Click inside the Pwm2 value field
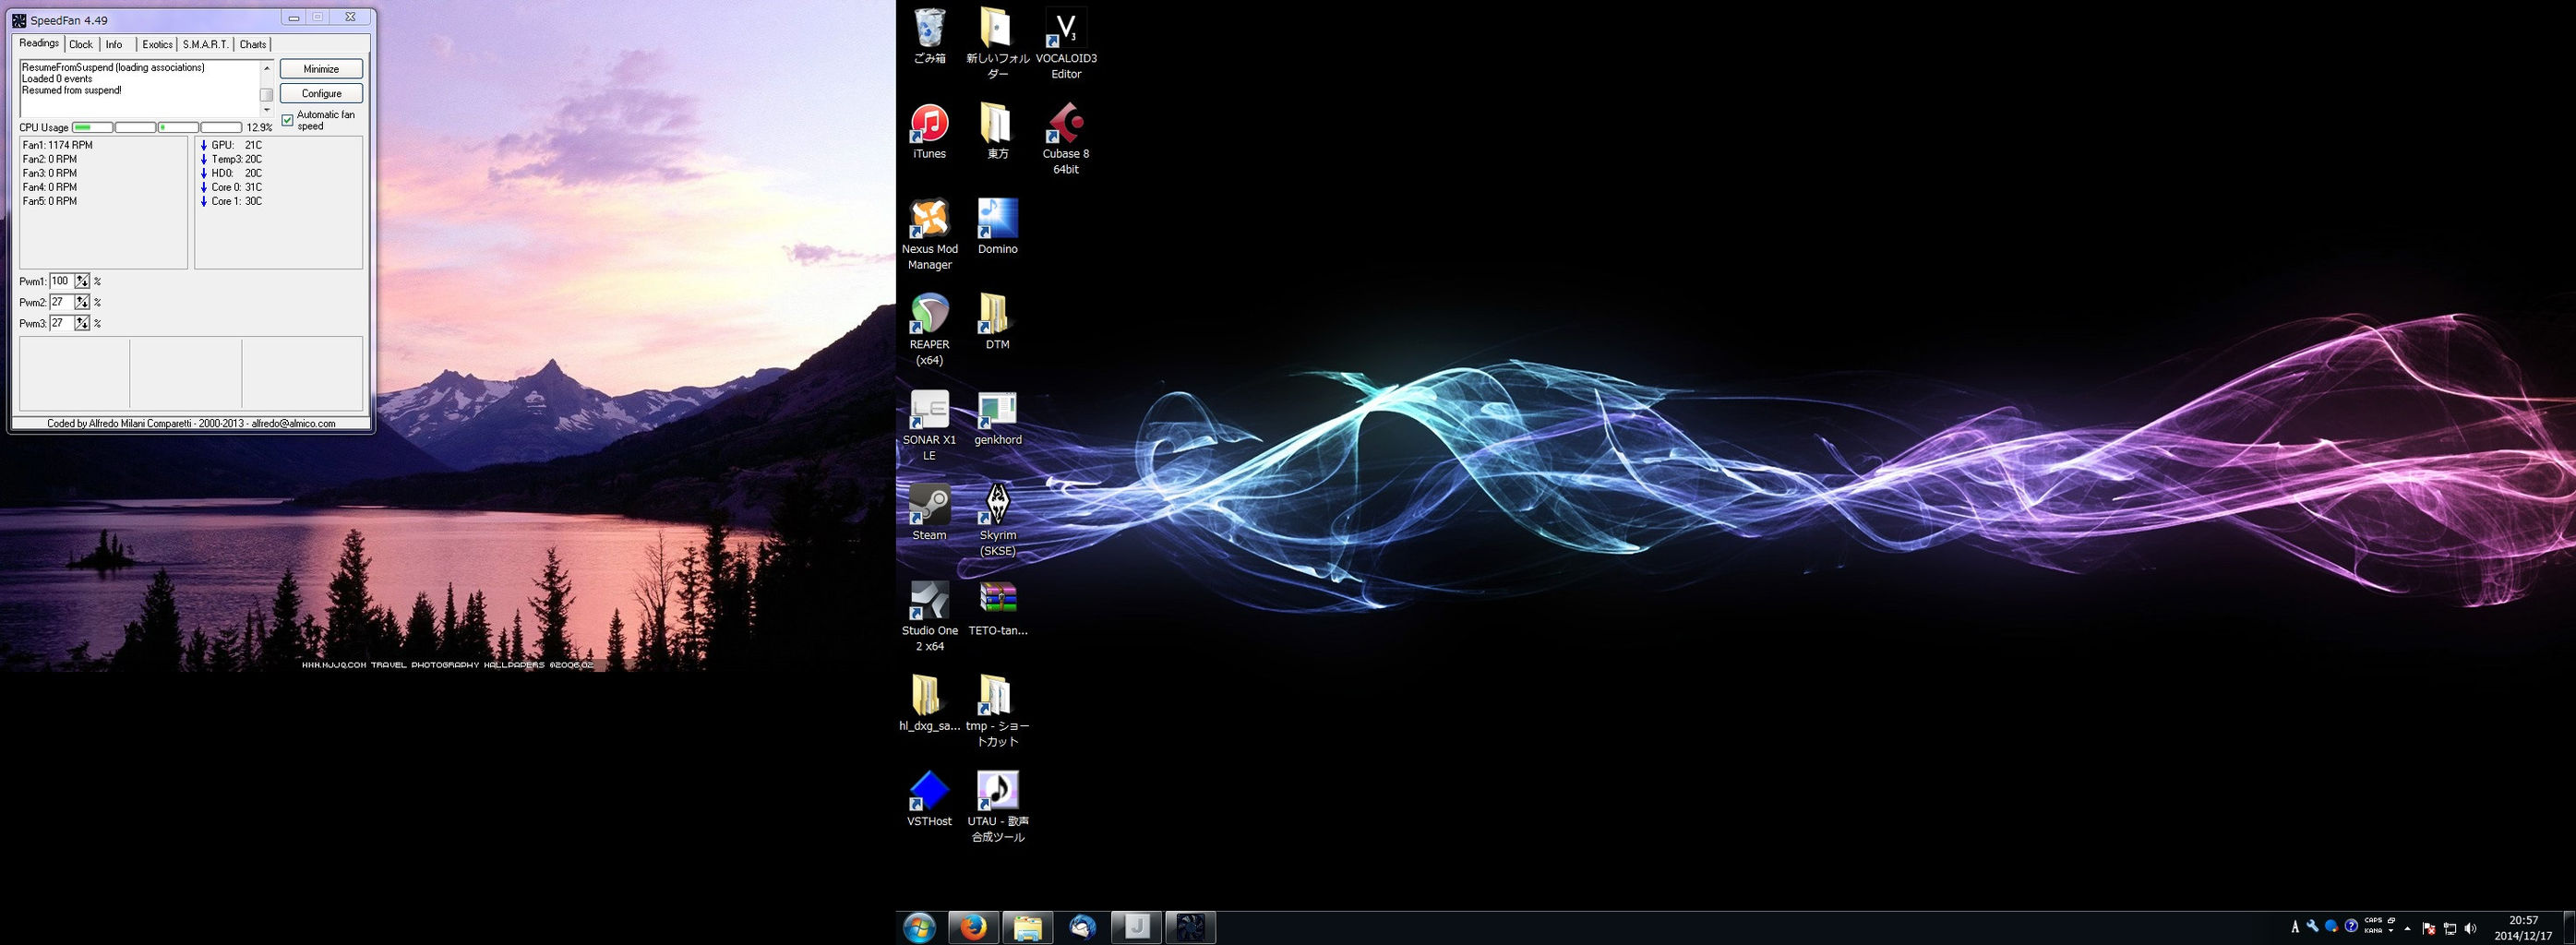Screen dimensions: 2576x945 pos(61,303)
